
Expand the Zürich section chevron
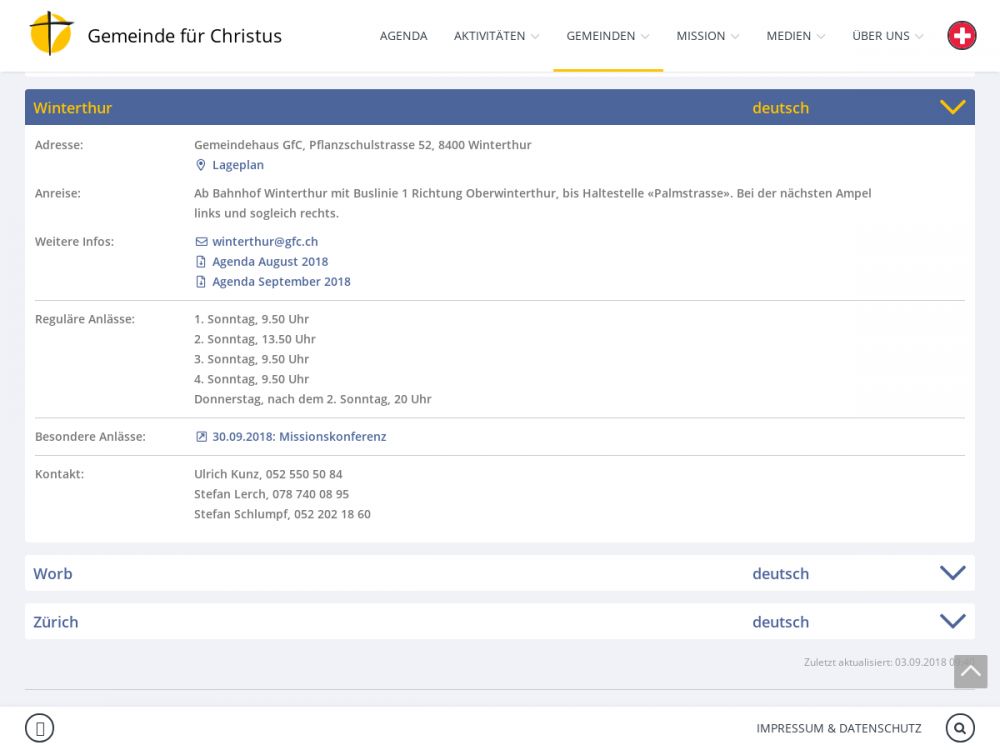[952, 621]
